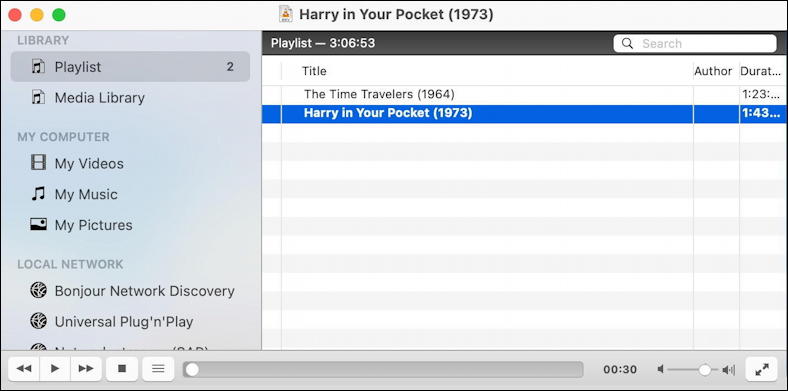
Task: Enter fullscreen using the expand arrows icon
Action: 762,369
